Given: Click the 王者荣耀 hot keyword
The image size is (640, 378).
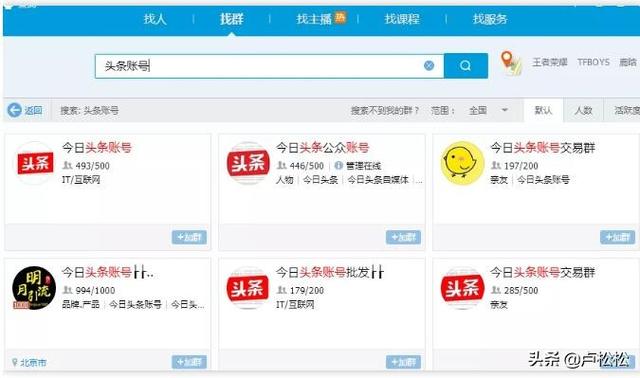Looking at the screenshot, I should [x=549, y=62].
